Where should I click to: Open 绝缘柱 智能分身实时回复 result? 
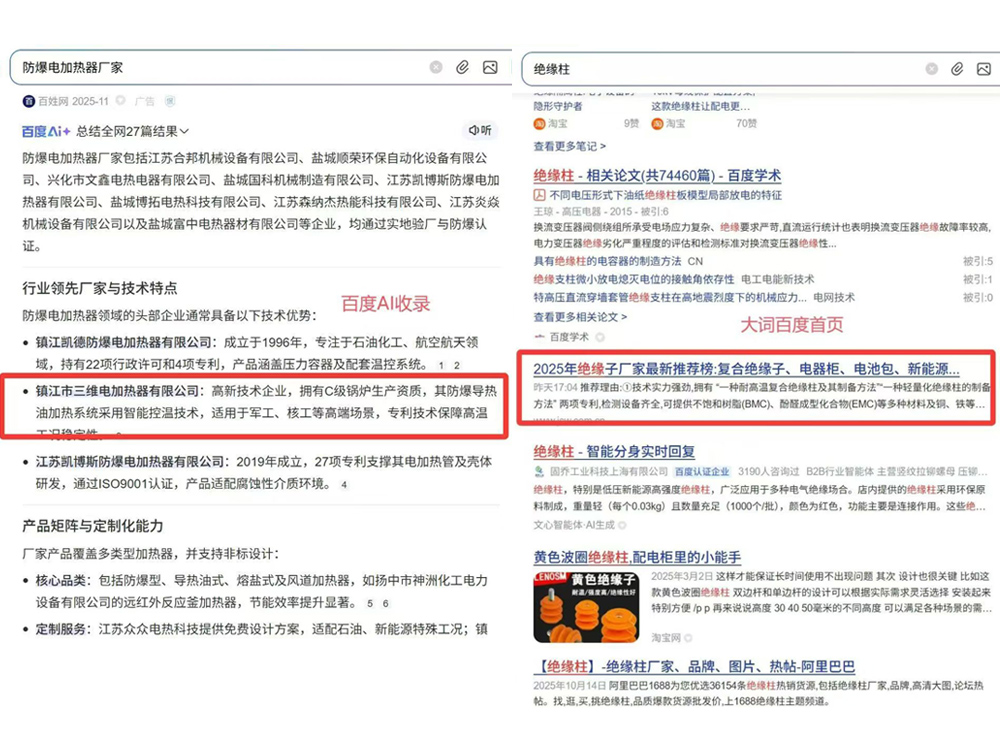614,451
